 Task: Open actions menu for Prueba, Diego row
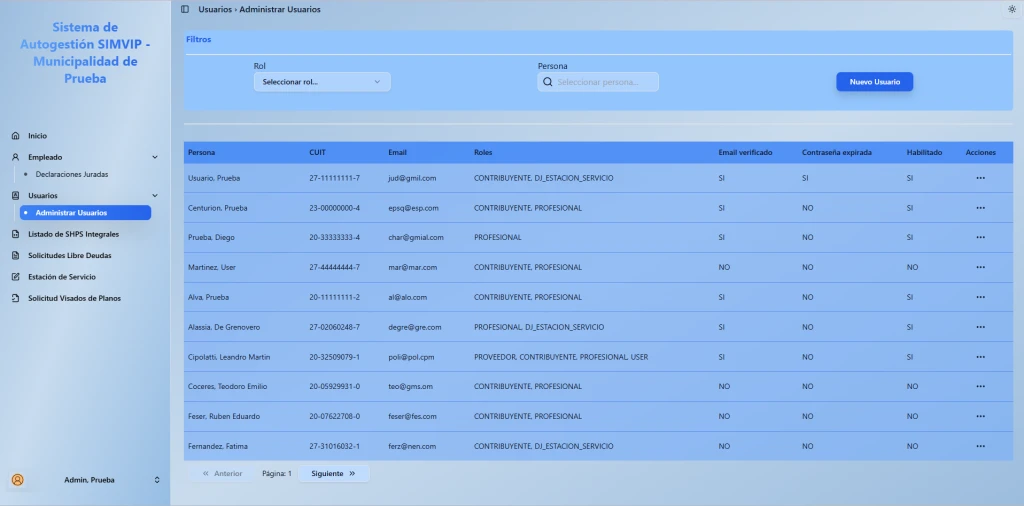click(980, 238)
